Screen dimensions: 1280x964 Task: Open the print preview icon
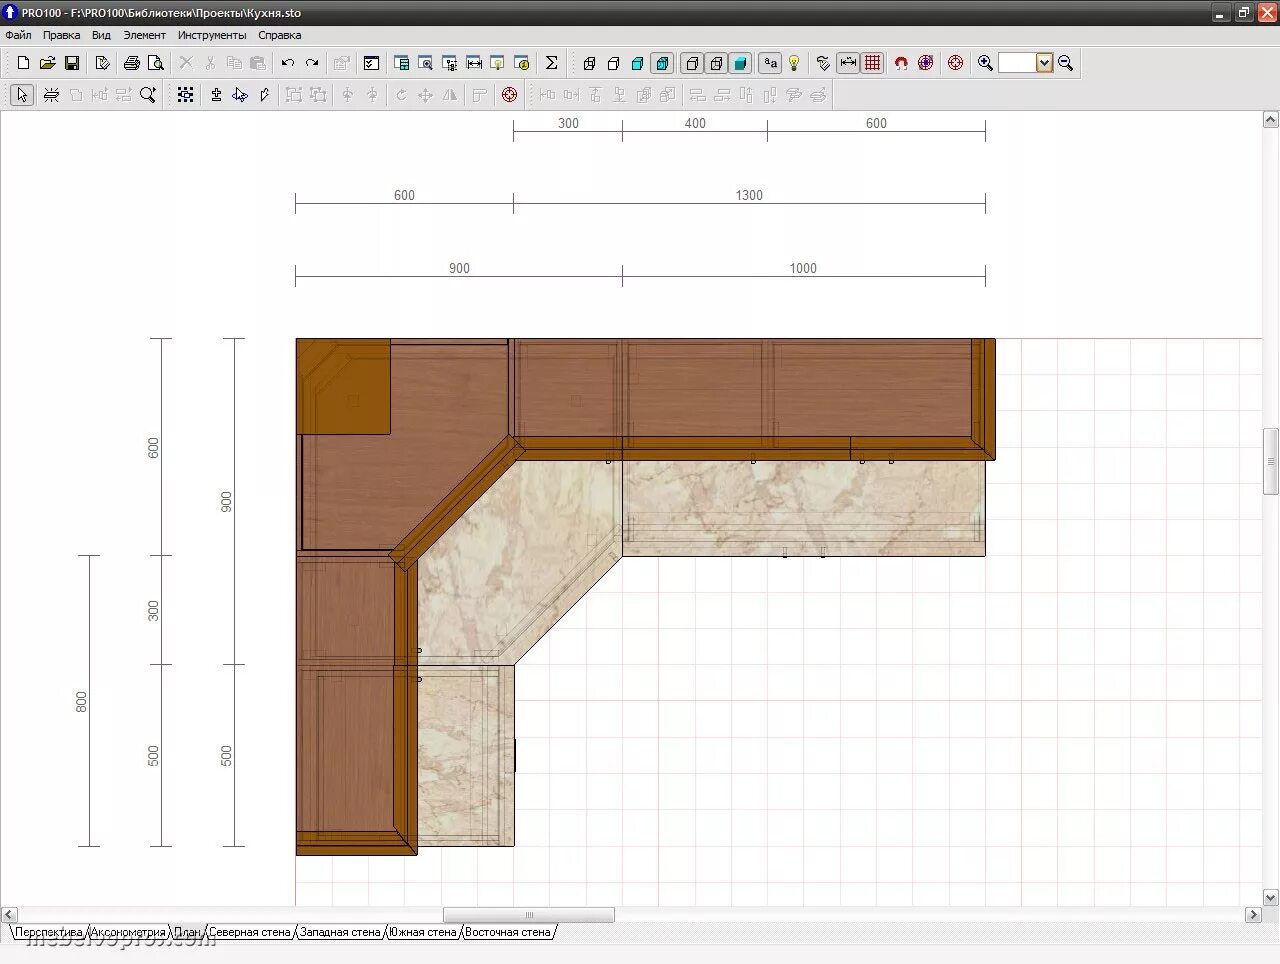[156, 63]
